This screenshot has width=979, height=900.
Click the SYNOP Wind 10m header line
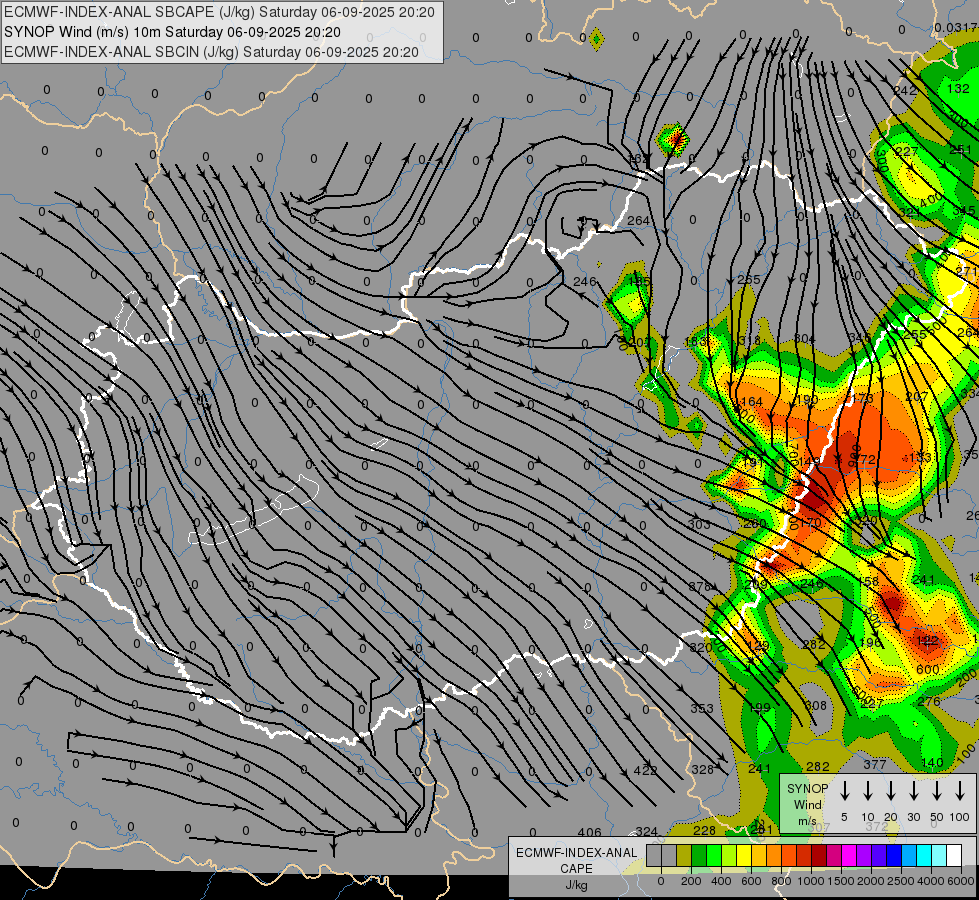(x=172, y=32)
